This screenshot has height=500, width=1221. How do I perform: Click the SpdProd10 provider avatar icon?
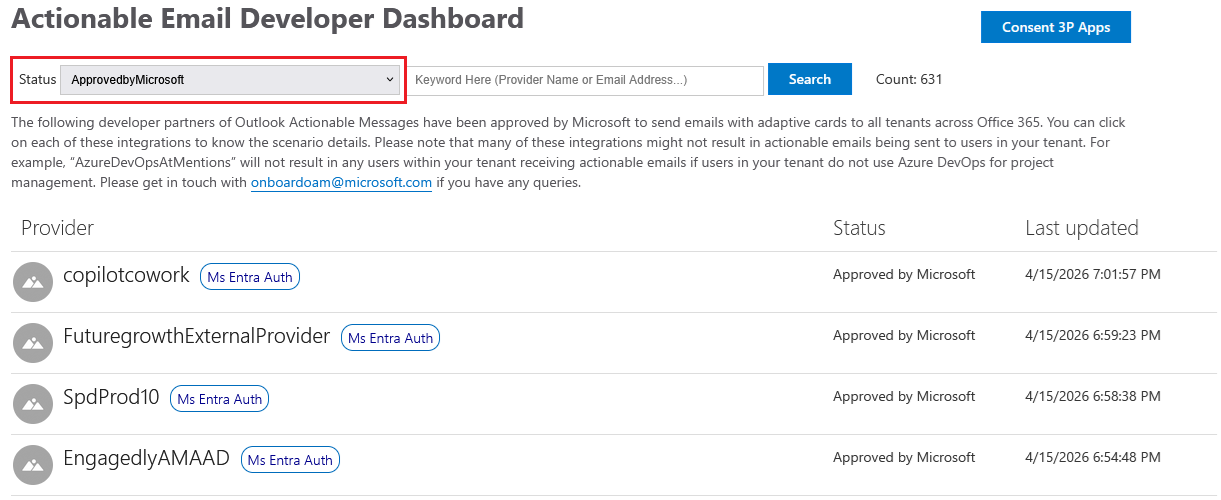tap(33, 404)
